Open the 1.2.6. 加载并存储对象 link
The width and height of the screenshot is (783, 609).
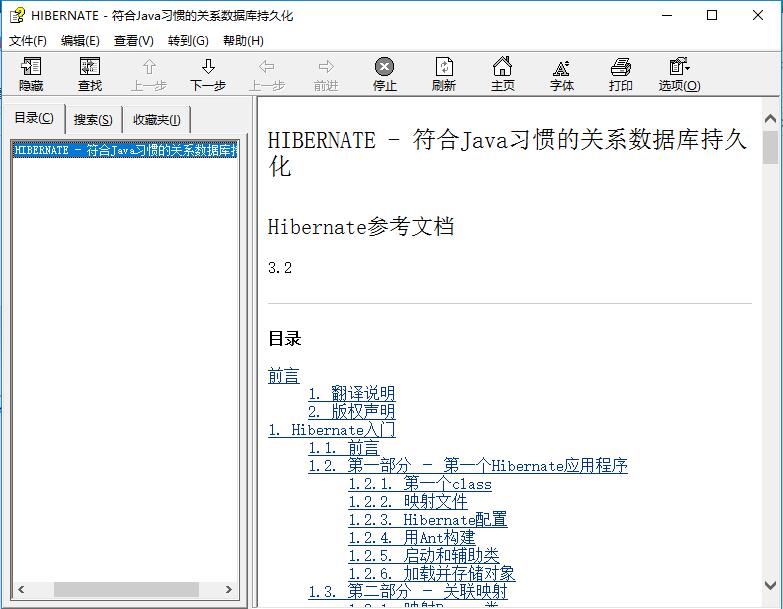(x=432, y=574)
